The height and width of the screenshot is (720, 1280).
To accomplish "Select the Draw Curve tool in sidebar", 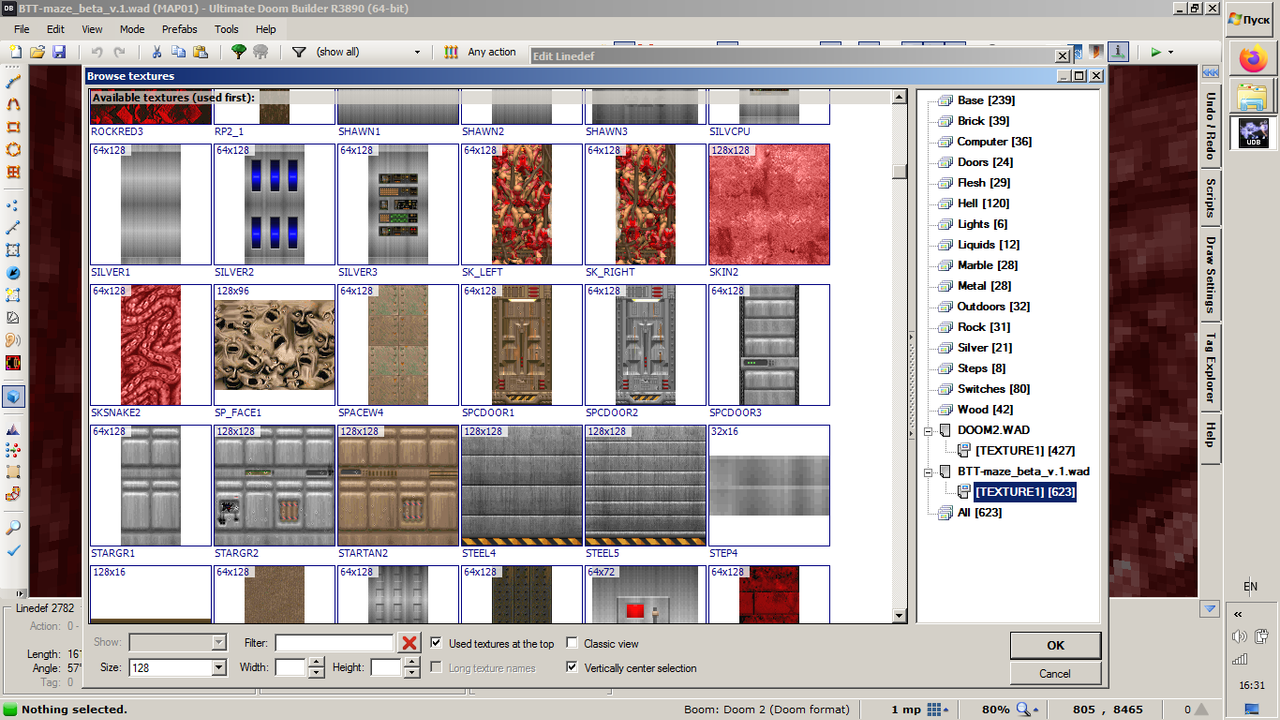I will pos(14,104).
